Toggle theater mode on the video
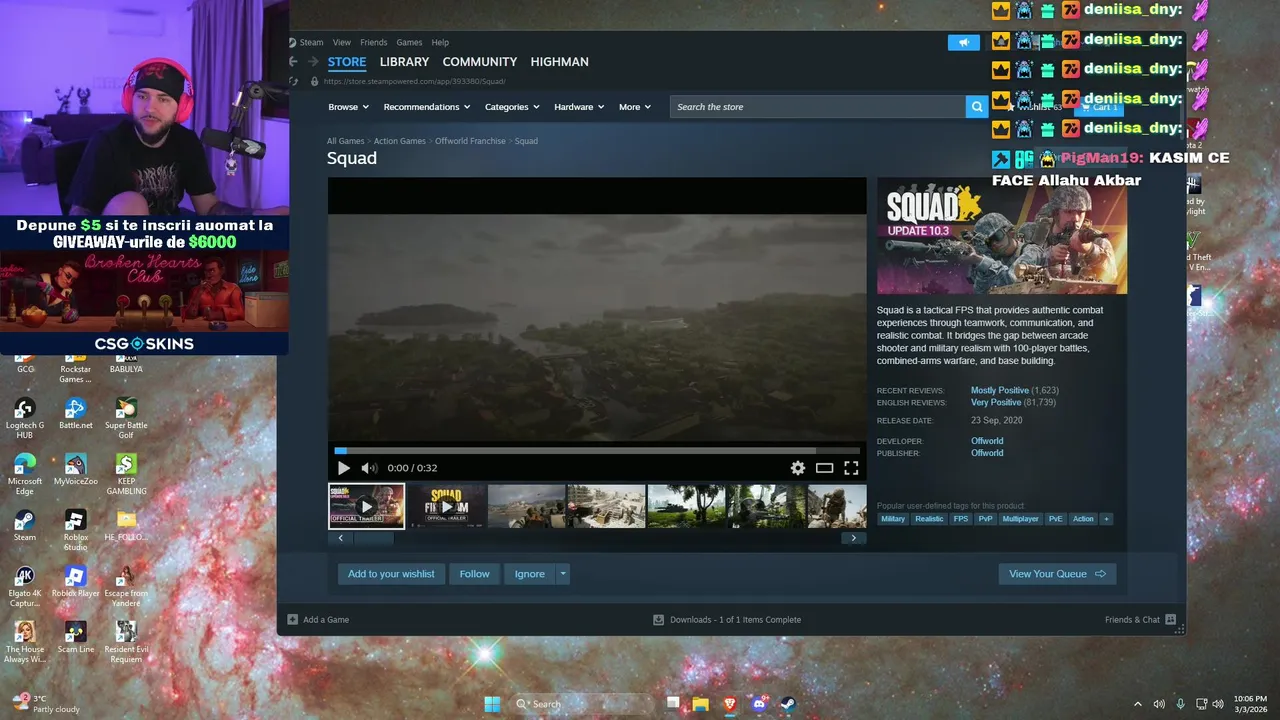The height and width of the screenshot is (720, 1280). tap(824, 467)
